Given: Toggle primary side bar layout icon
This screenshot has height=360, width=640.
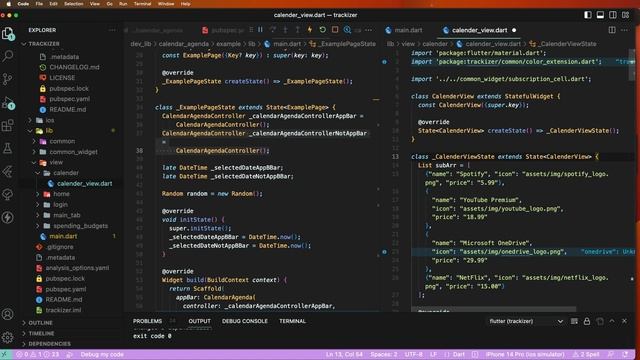Looking at the screenshot, I should [588, 15].
